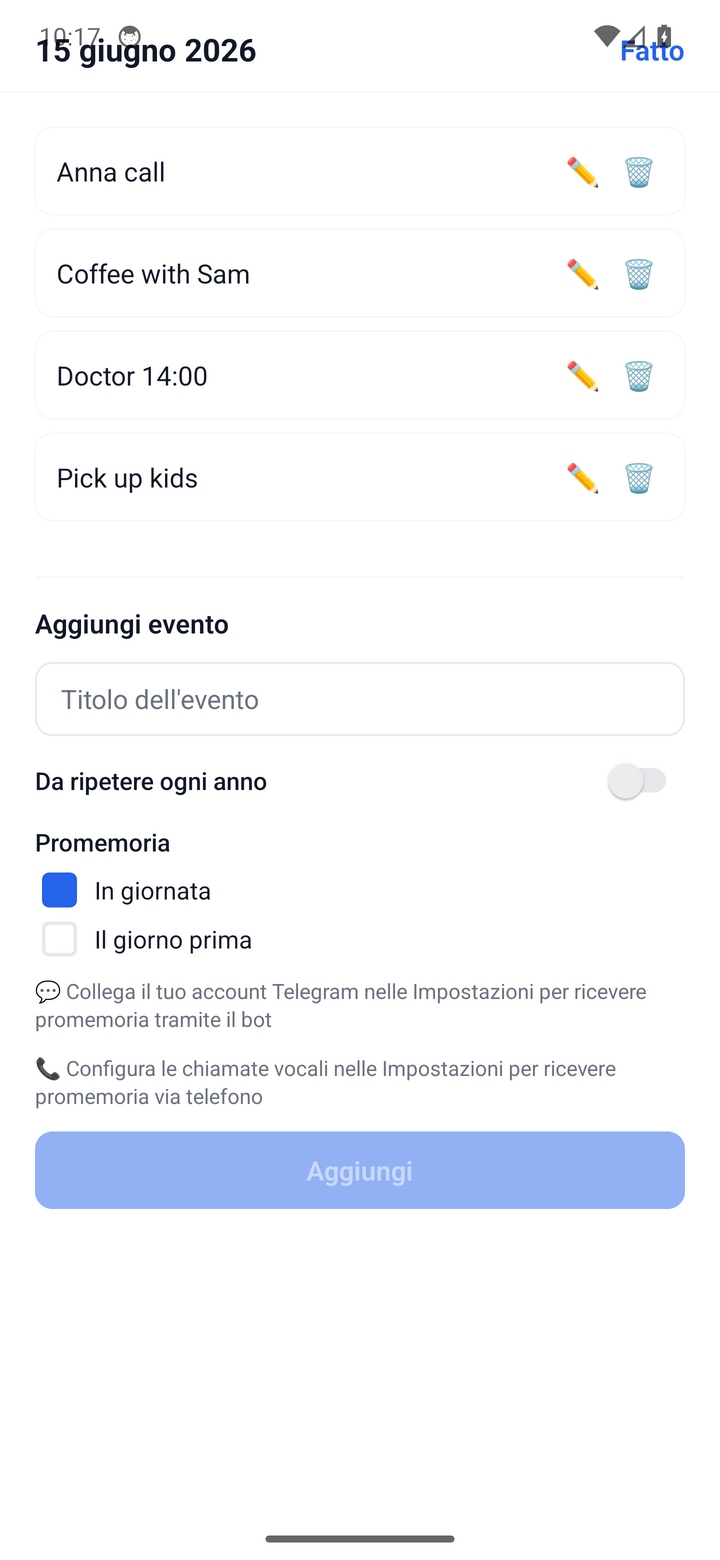The width and height of the screenshot is (720, 1560).
Task: Edit the Coffee with Sam event
Action: 582,274
